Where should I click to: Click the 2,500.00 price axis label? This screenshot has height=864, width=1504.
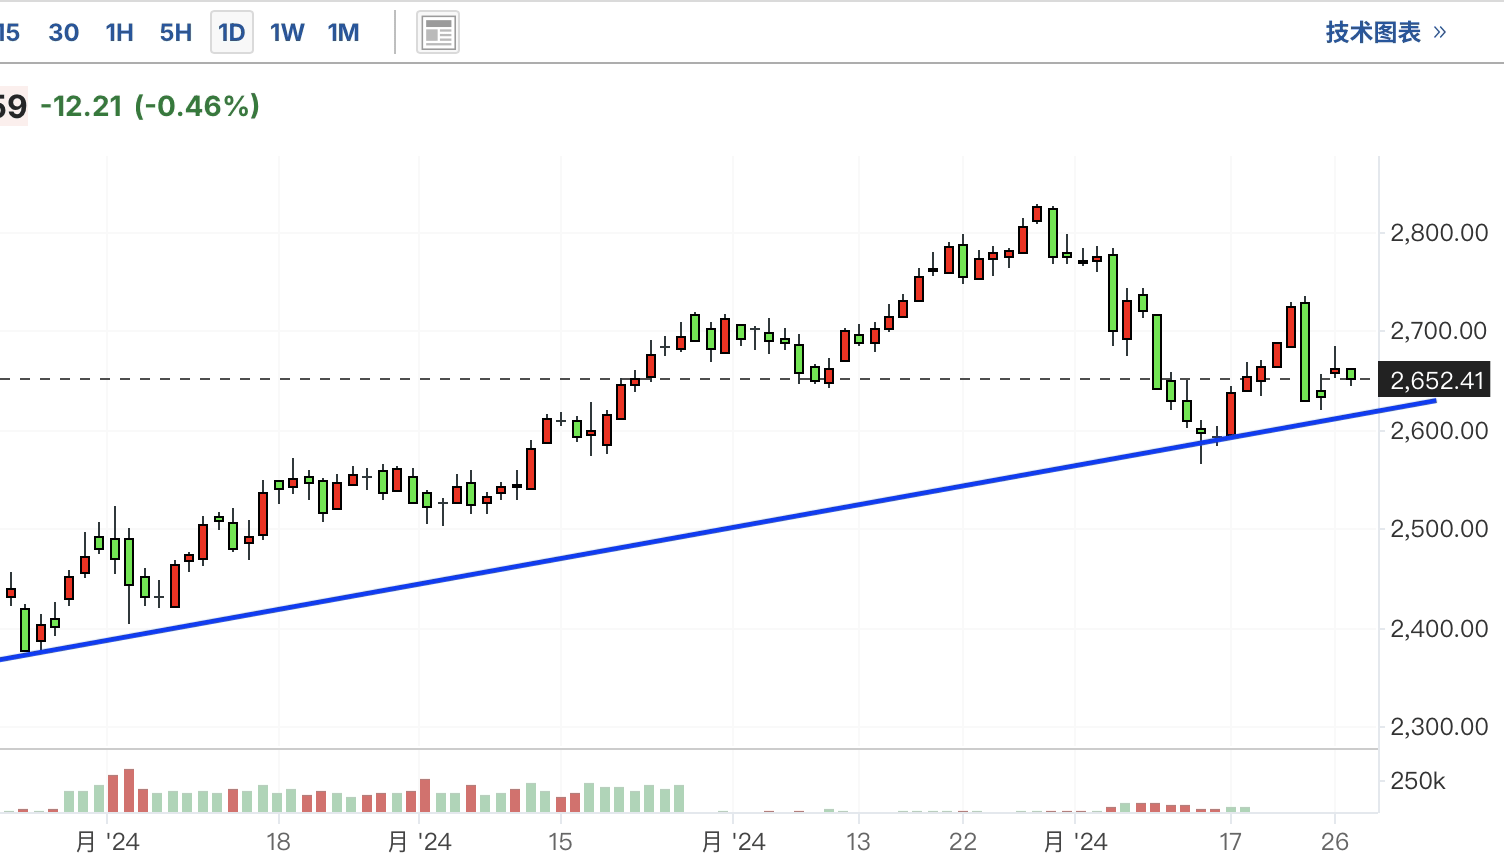[1439, 529]
